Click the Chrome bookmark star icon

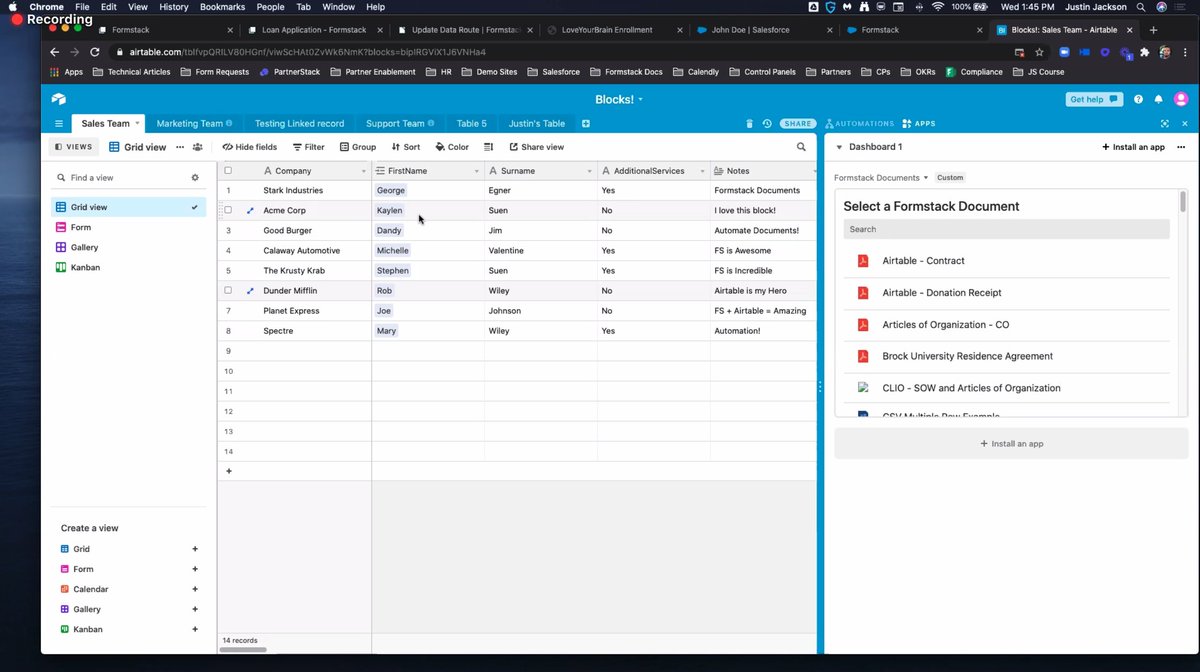1040,52
